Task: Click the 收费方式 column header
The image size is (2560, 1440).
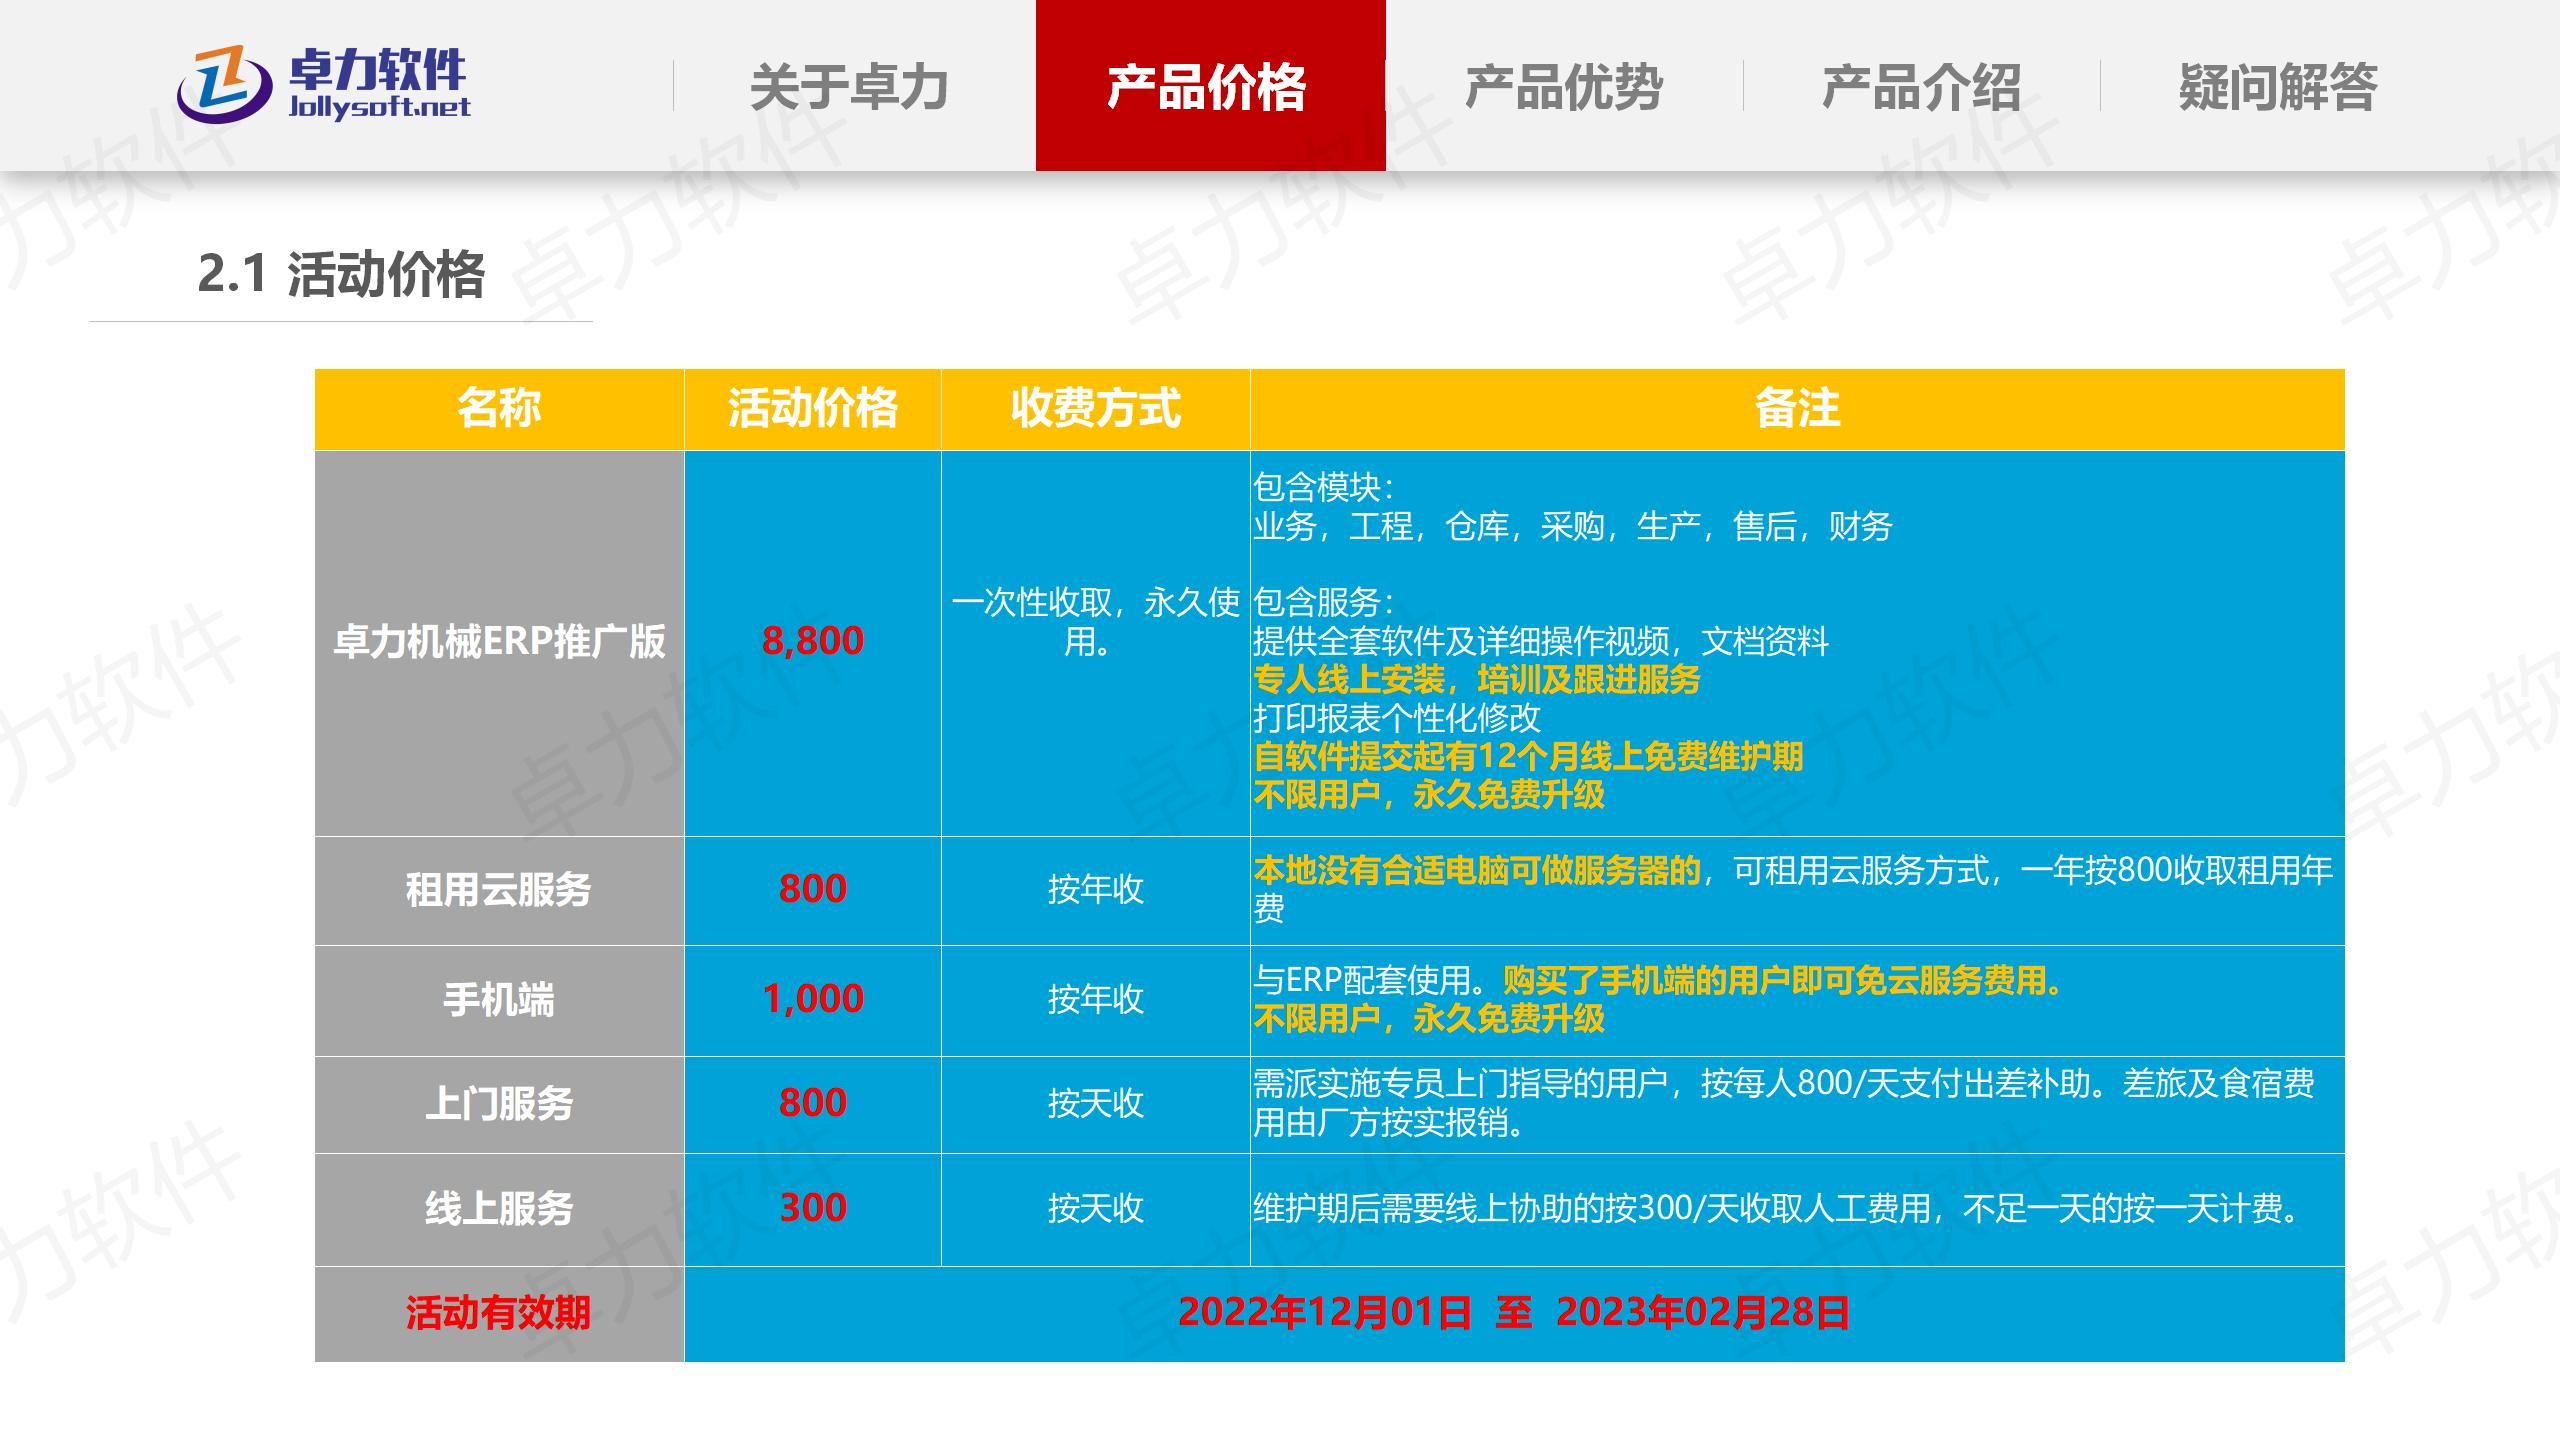Action: coord(1096,409)
